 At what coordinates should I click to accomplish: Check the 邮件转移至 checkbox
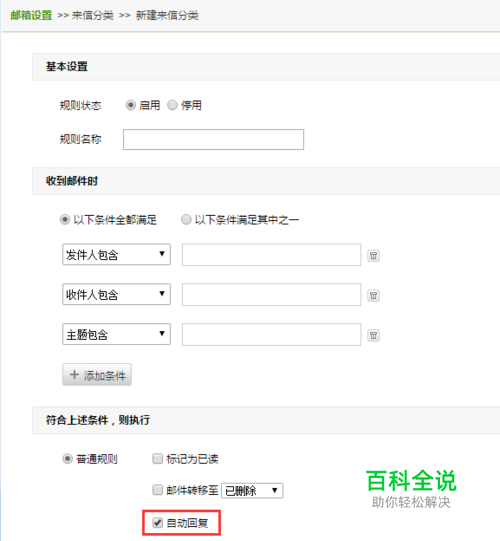(157, 490)
